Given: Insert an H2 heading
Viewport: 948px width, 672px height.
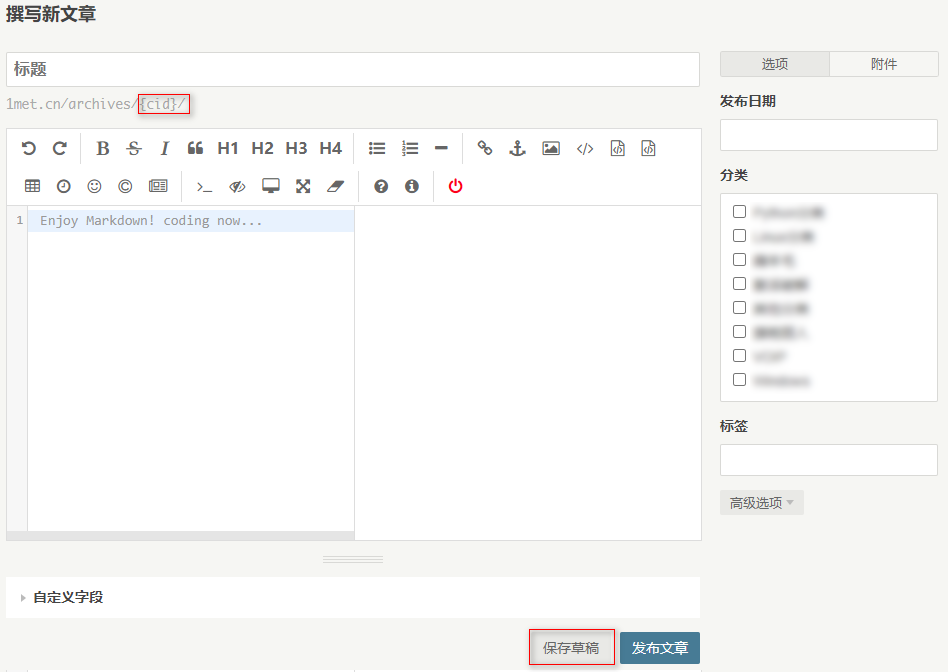Looking at the screenshot, I should point(262,148).
